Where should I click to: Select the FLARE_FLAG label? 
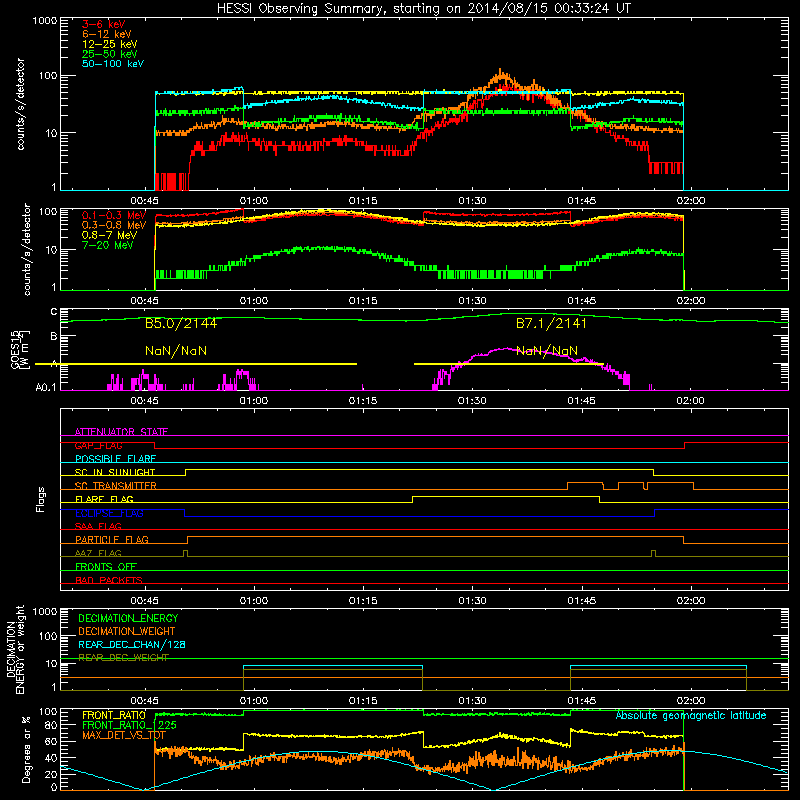pos(104,499)
